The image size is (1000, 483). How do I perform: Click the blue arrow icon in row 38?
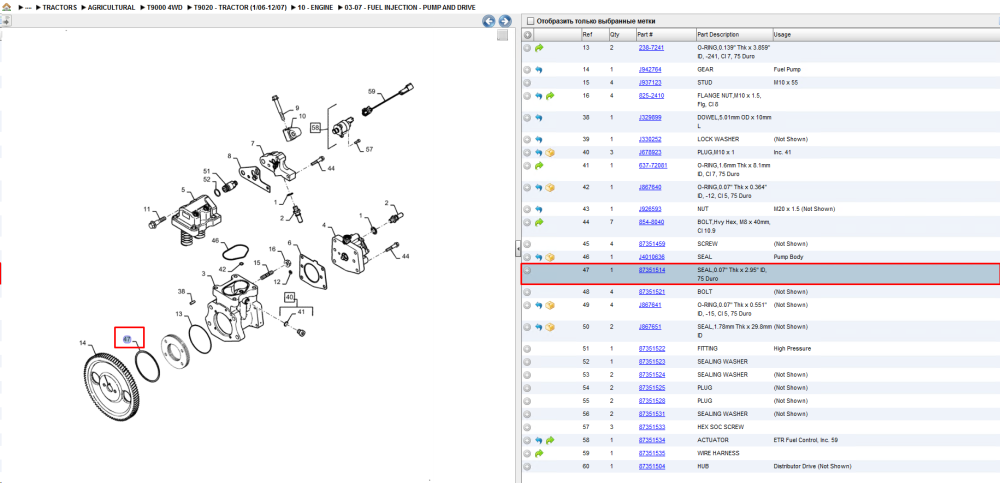pyautogui.click(x=539, y=117)
